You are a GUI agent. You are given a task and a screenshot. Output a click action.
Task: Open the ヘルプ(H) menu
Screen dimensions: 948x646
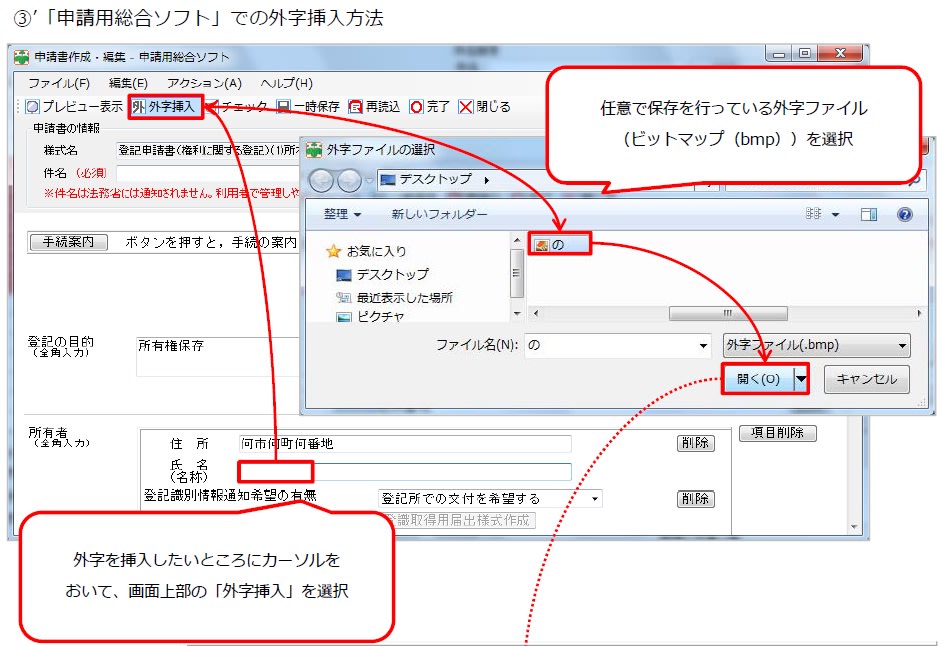coord(287,83)
